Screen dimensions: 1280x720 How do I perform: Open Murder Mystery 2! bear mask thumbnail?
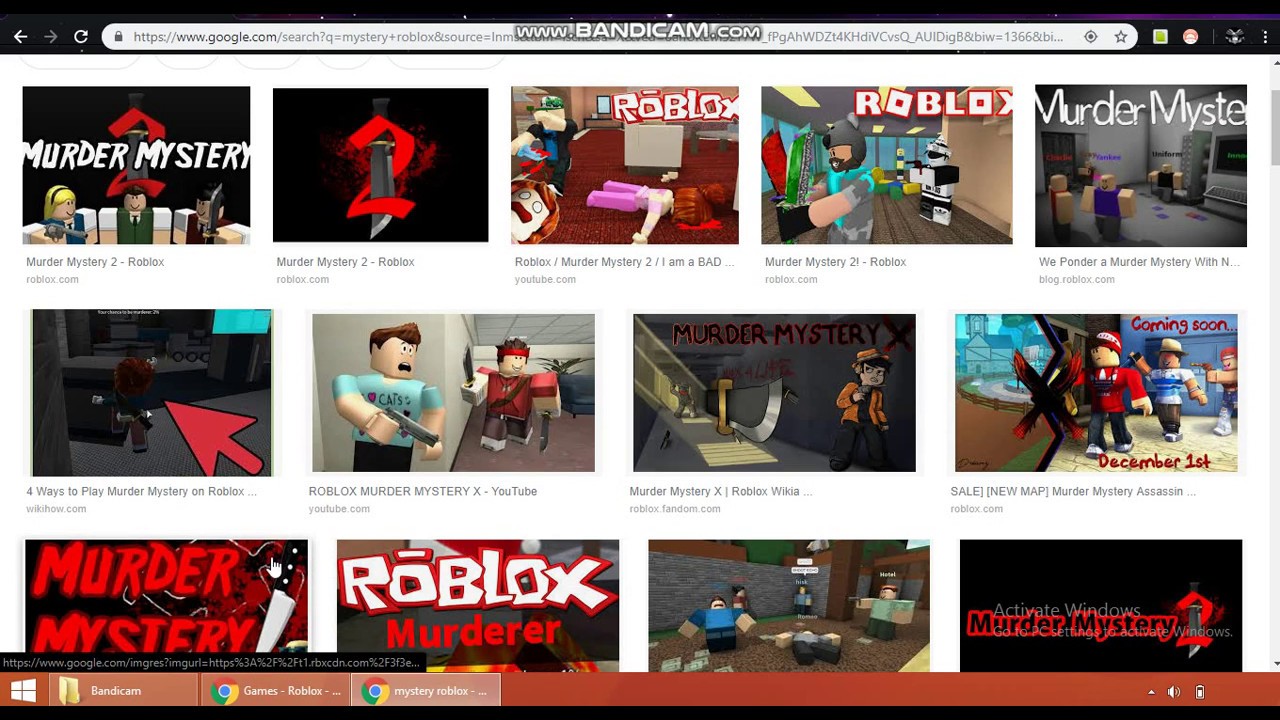coord(887,165)
